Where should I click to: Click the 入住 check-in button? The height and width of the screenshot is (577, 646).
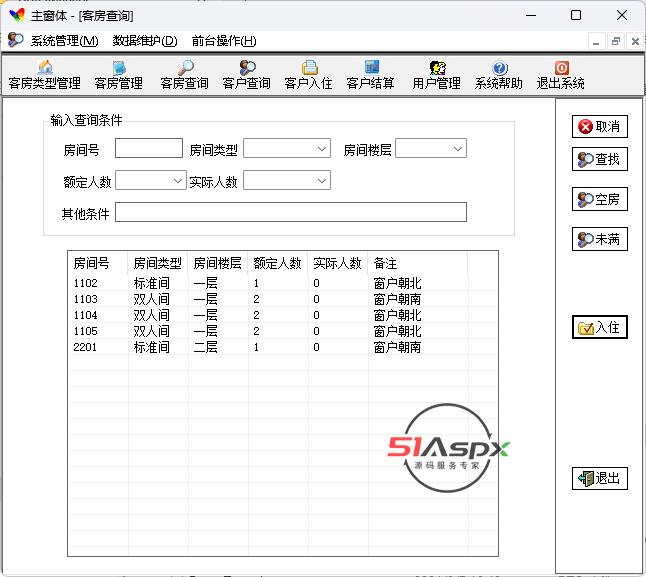[x=599, y=327]
